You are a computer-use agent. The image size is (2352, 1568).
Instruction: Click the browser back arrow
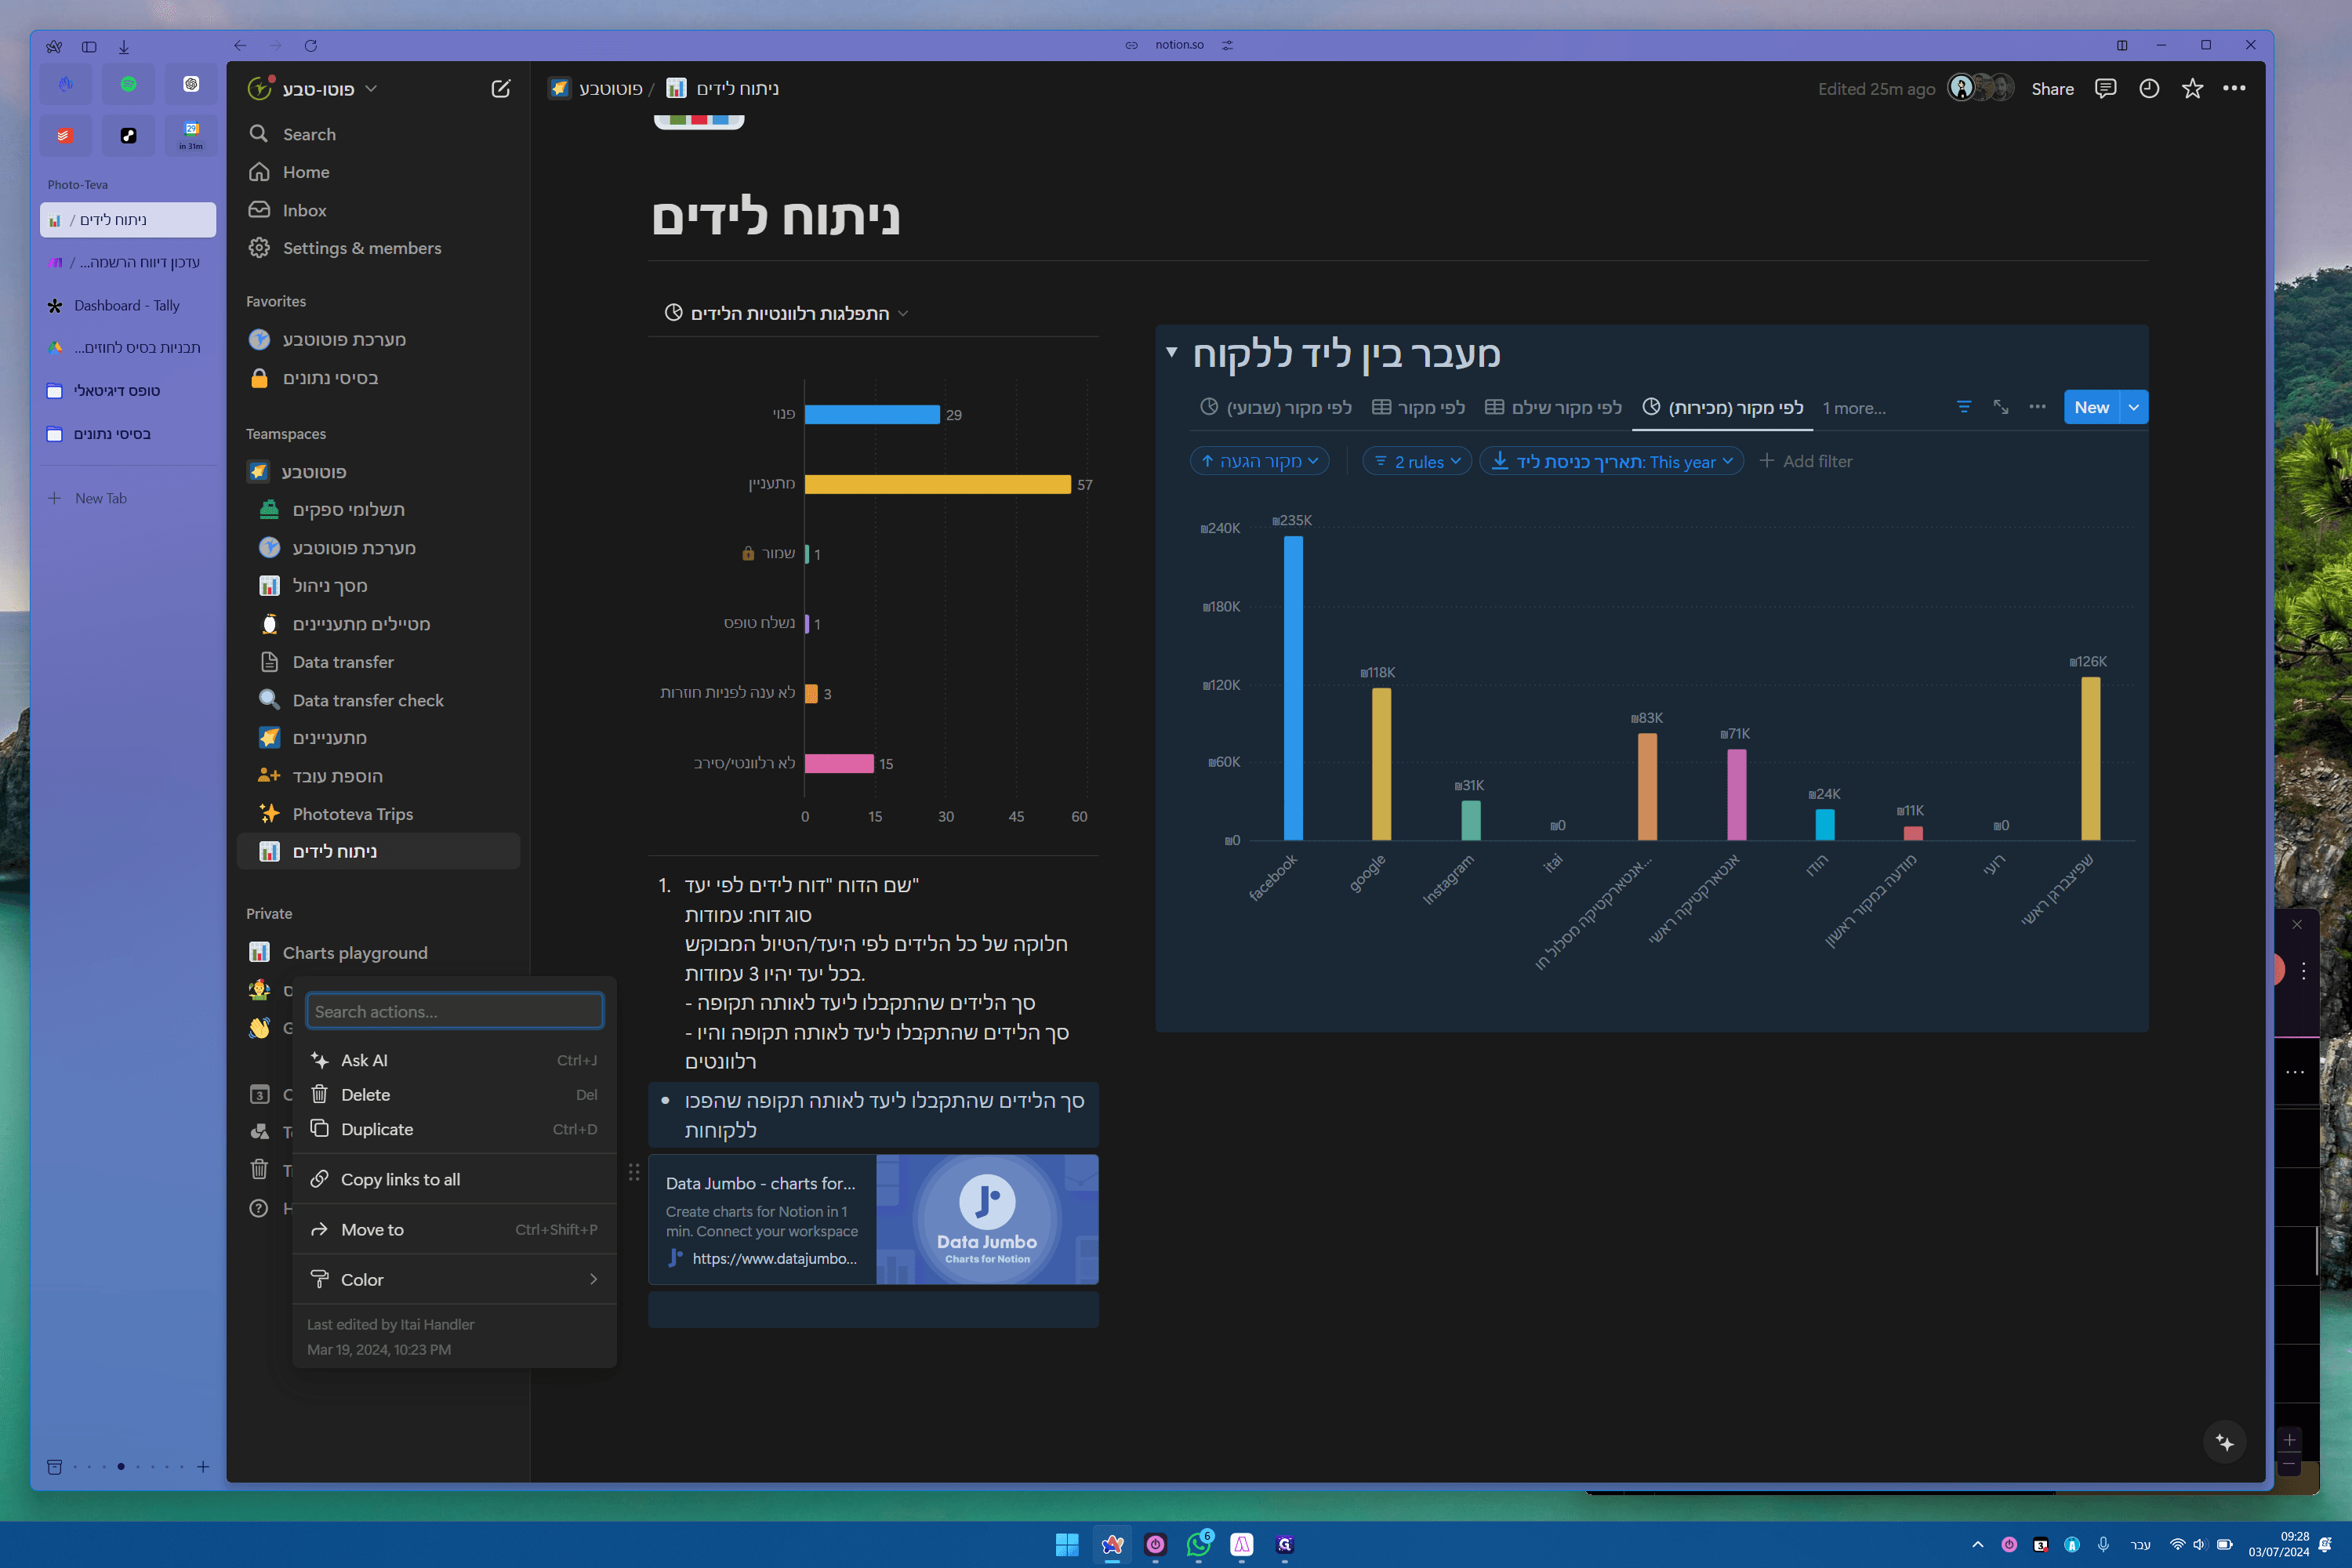tap(240, 45)
